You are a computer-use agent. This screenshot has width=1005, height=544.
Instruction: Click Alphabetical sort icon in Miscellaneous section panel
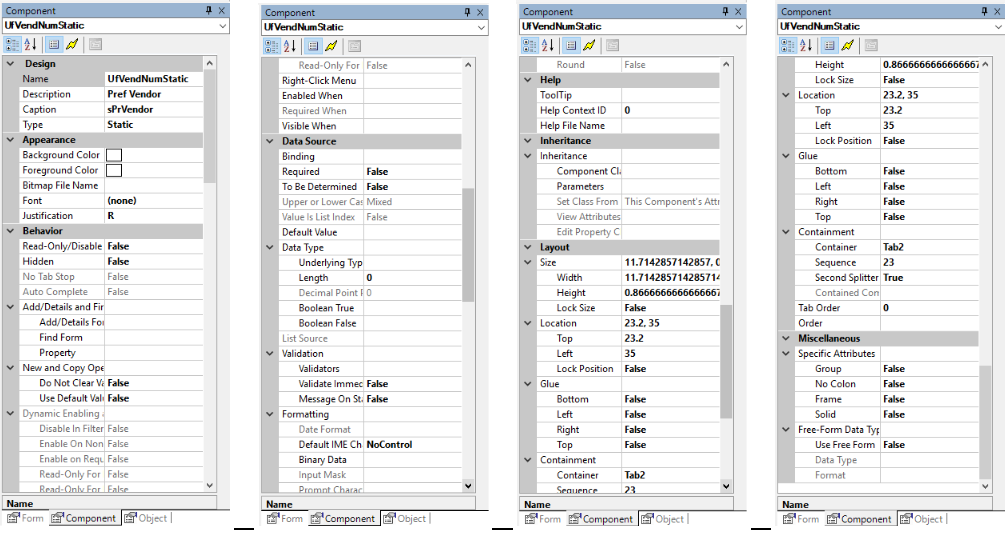tap(806, 45)
